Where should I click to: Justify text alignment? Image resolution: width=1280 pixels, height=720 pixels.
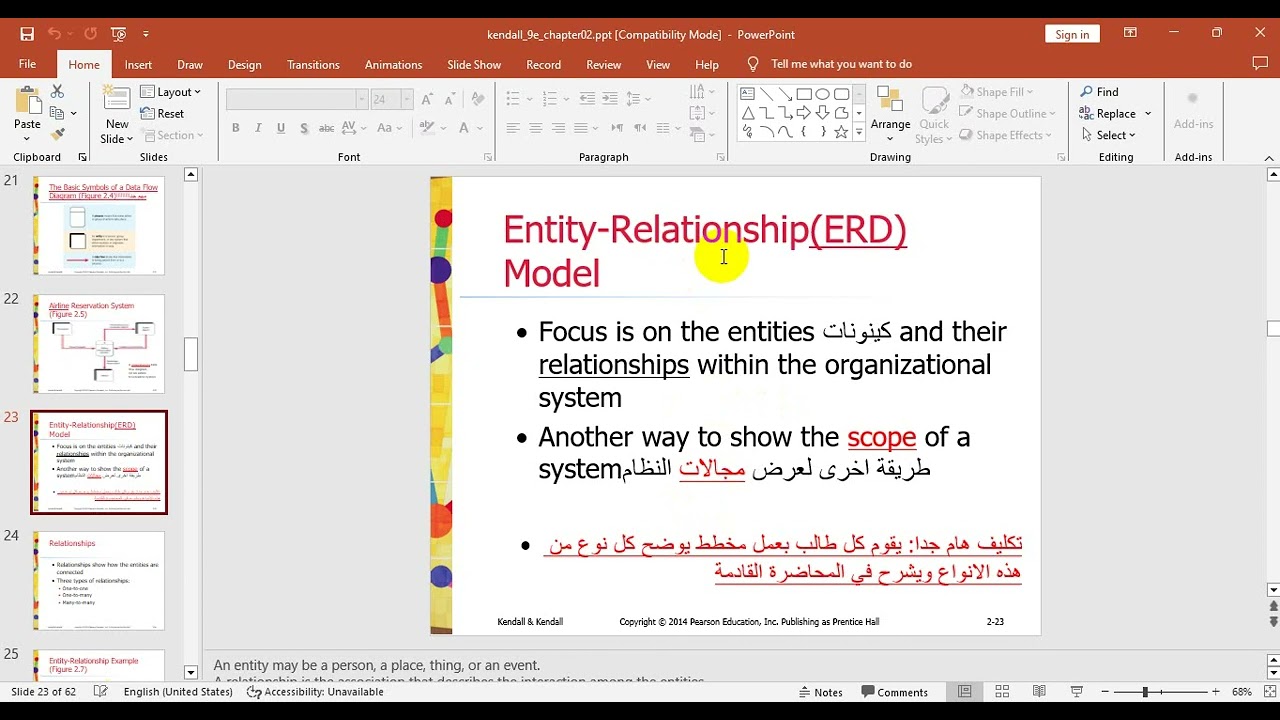point(581,128)
